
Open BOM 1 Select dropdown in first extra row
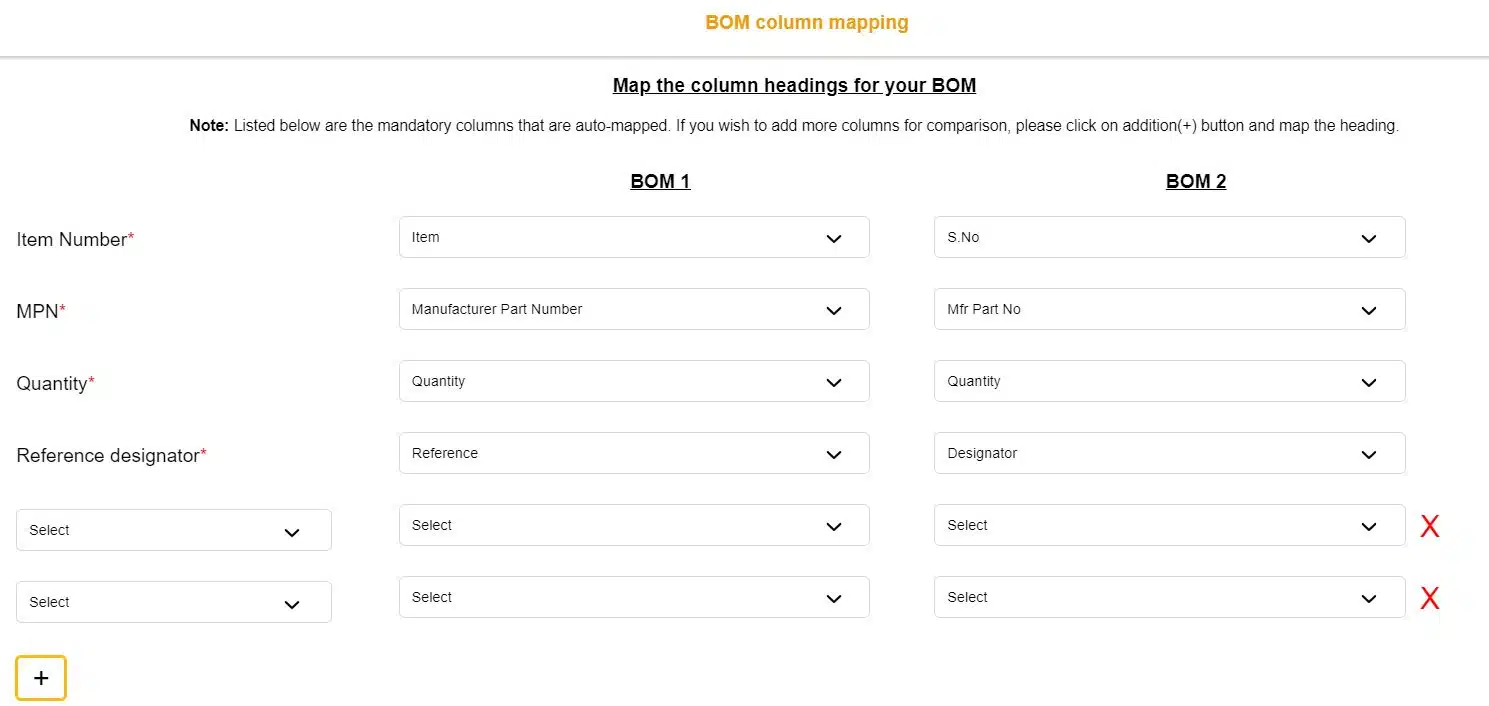633,525
